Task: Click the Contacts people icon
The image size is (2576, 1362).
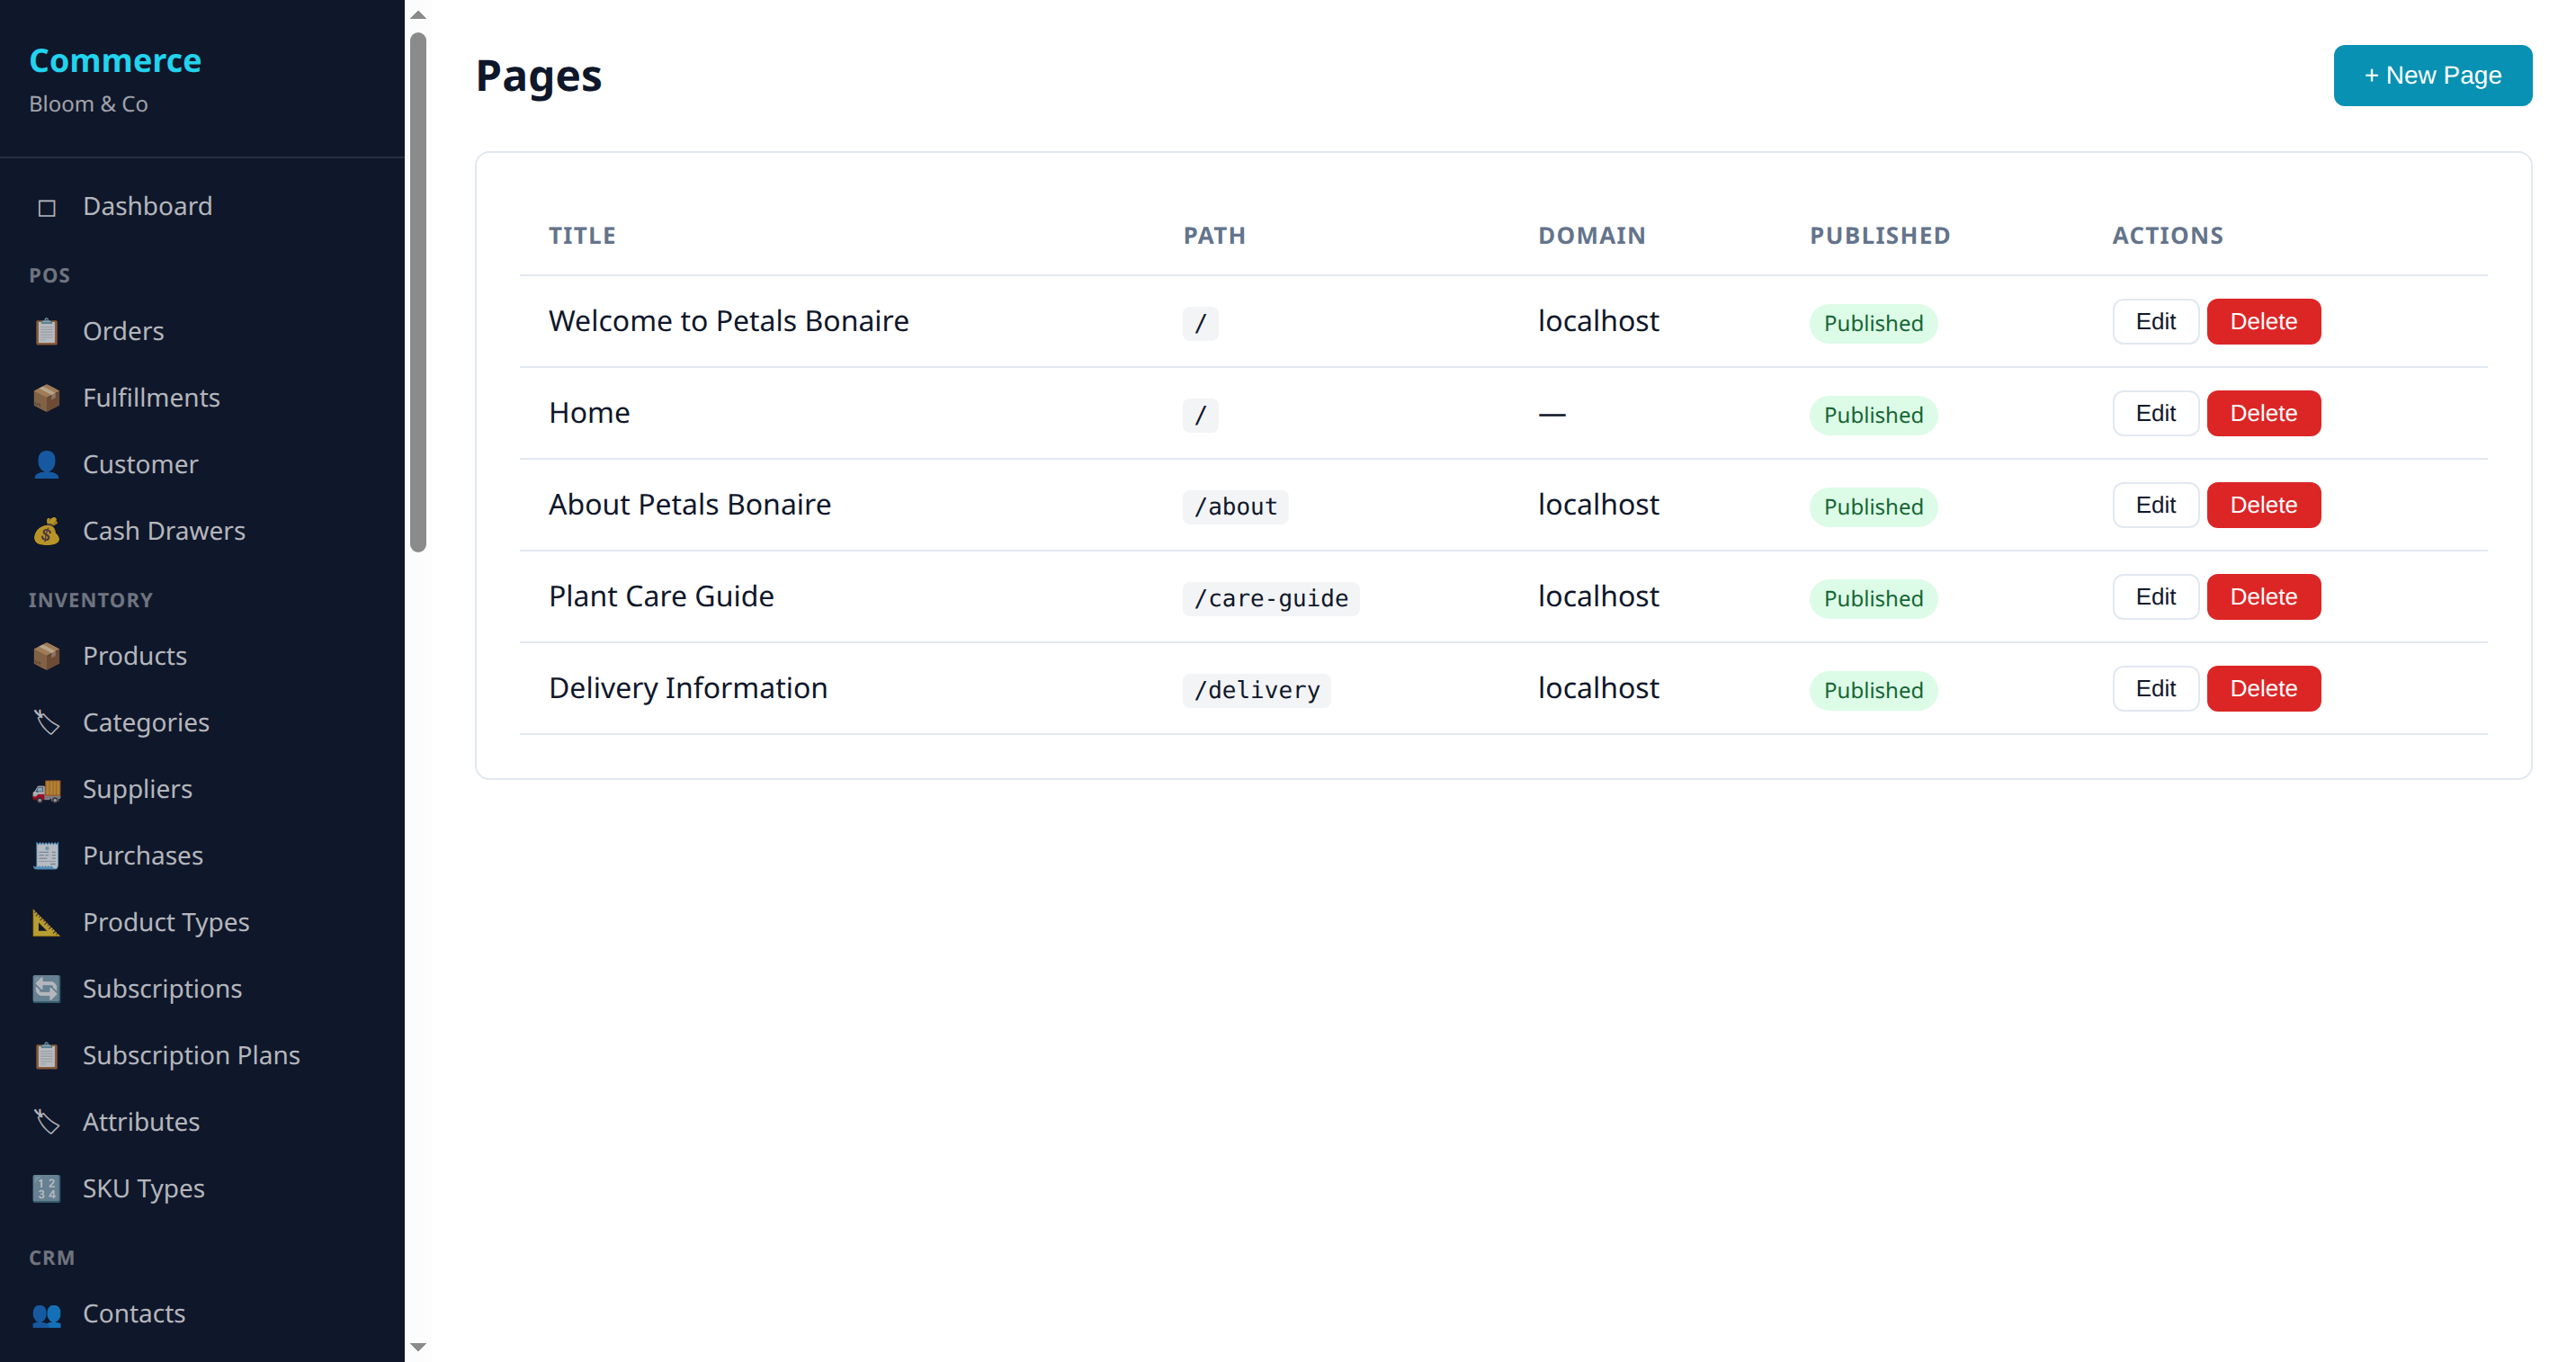Action: tap(46, 1314)
